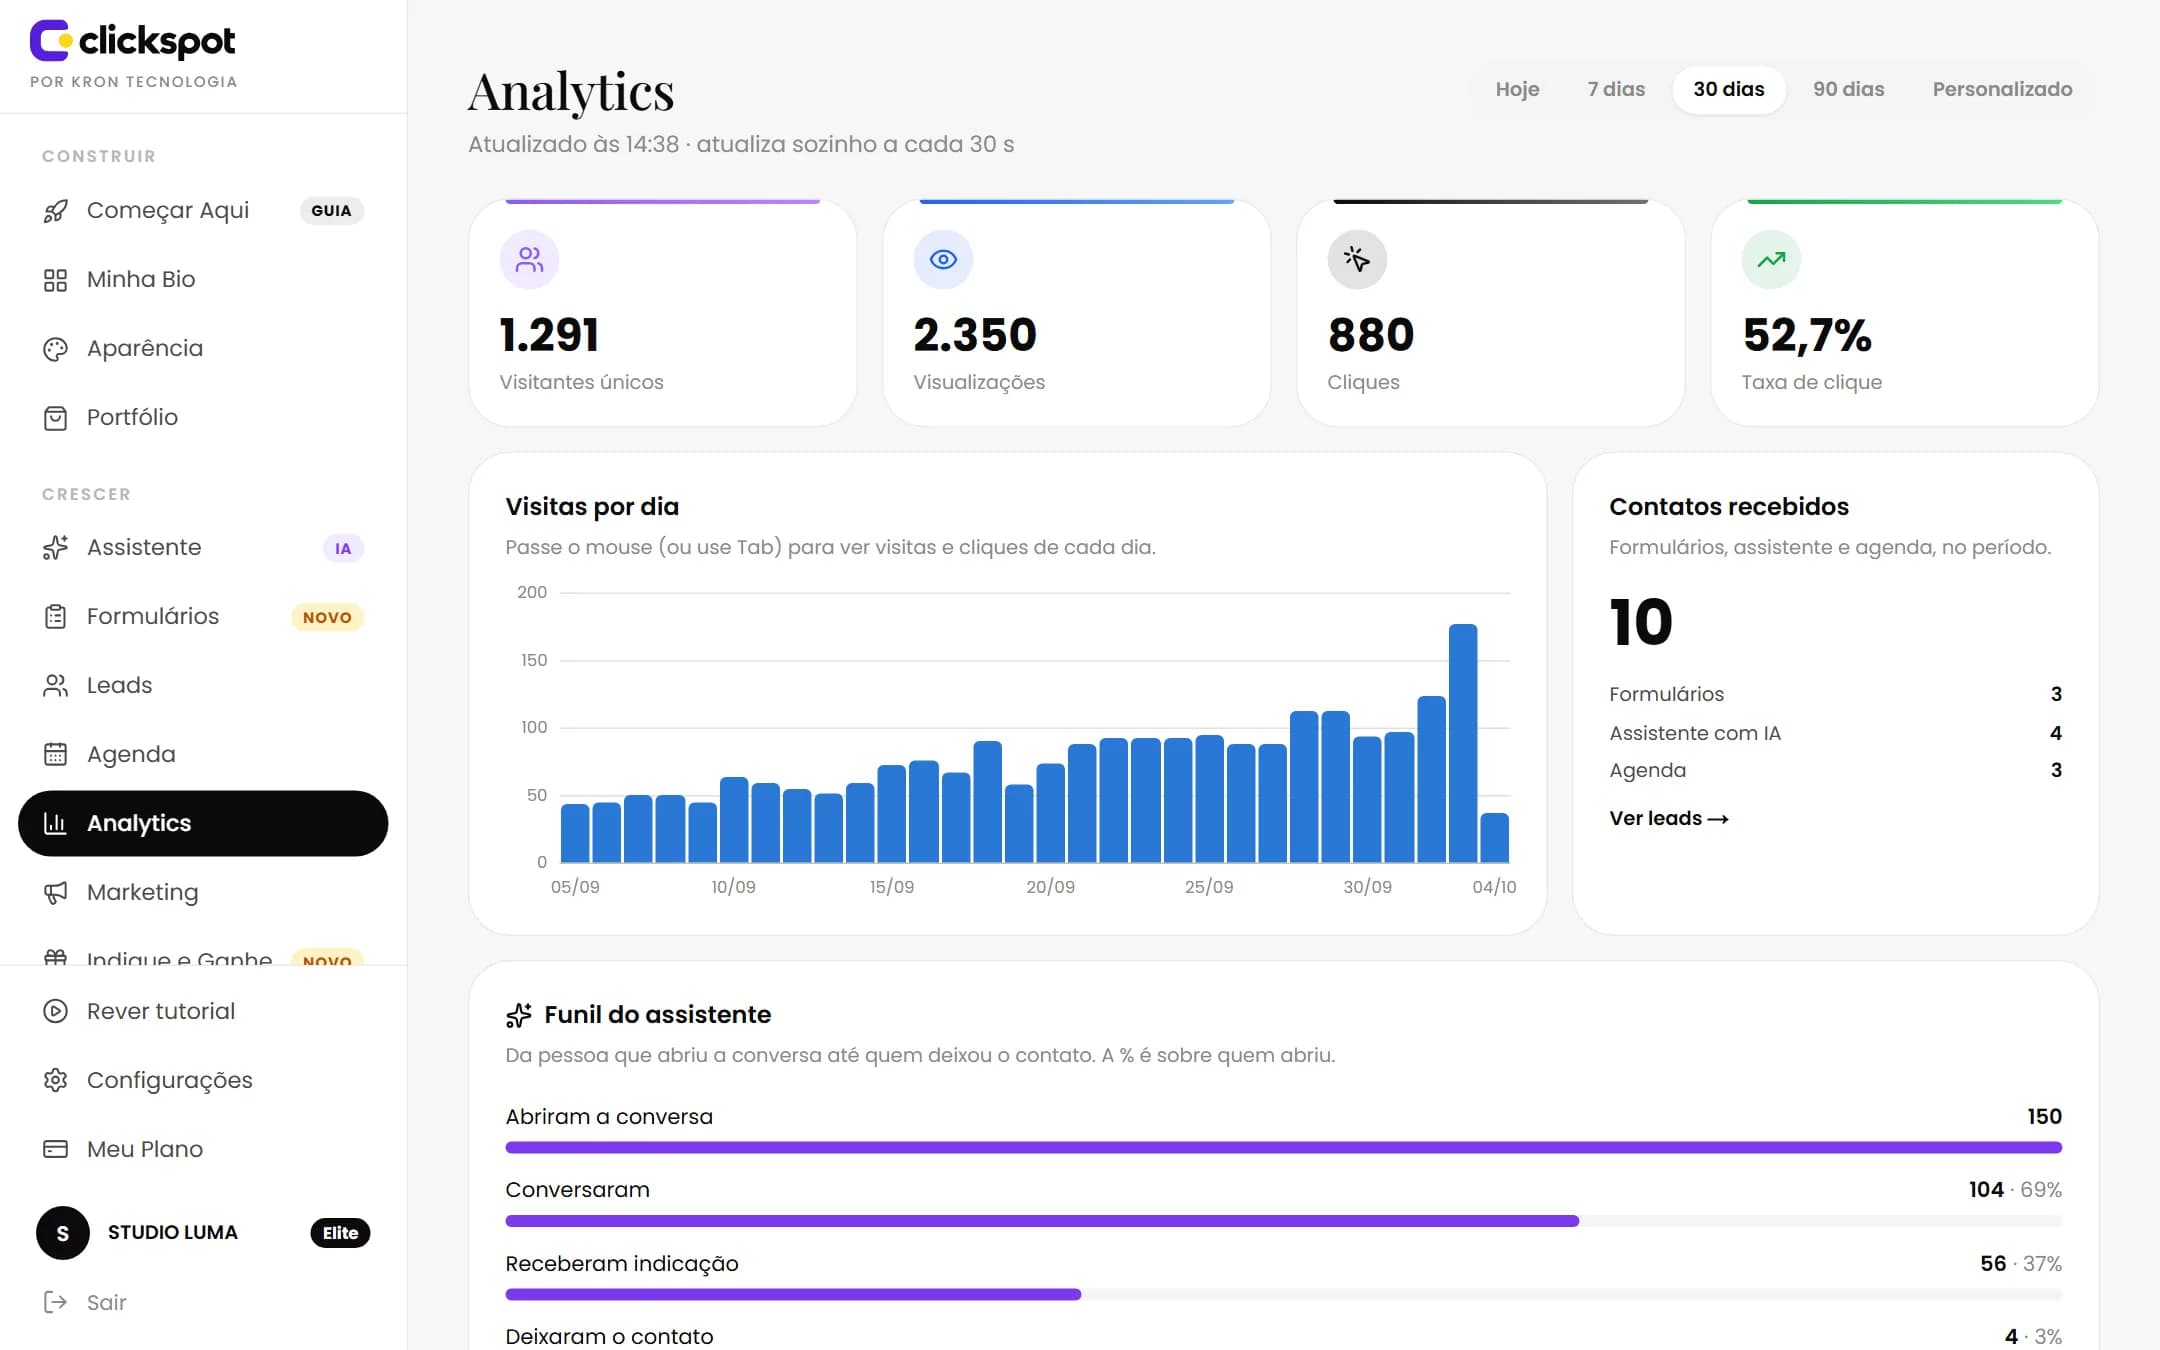This screenshot has height=1350, width=2160.
Task: Click the STUDIO LUMA avatar
Action: tap(63, 1233)
